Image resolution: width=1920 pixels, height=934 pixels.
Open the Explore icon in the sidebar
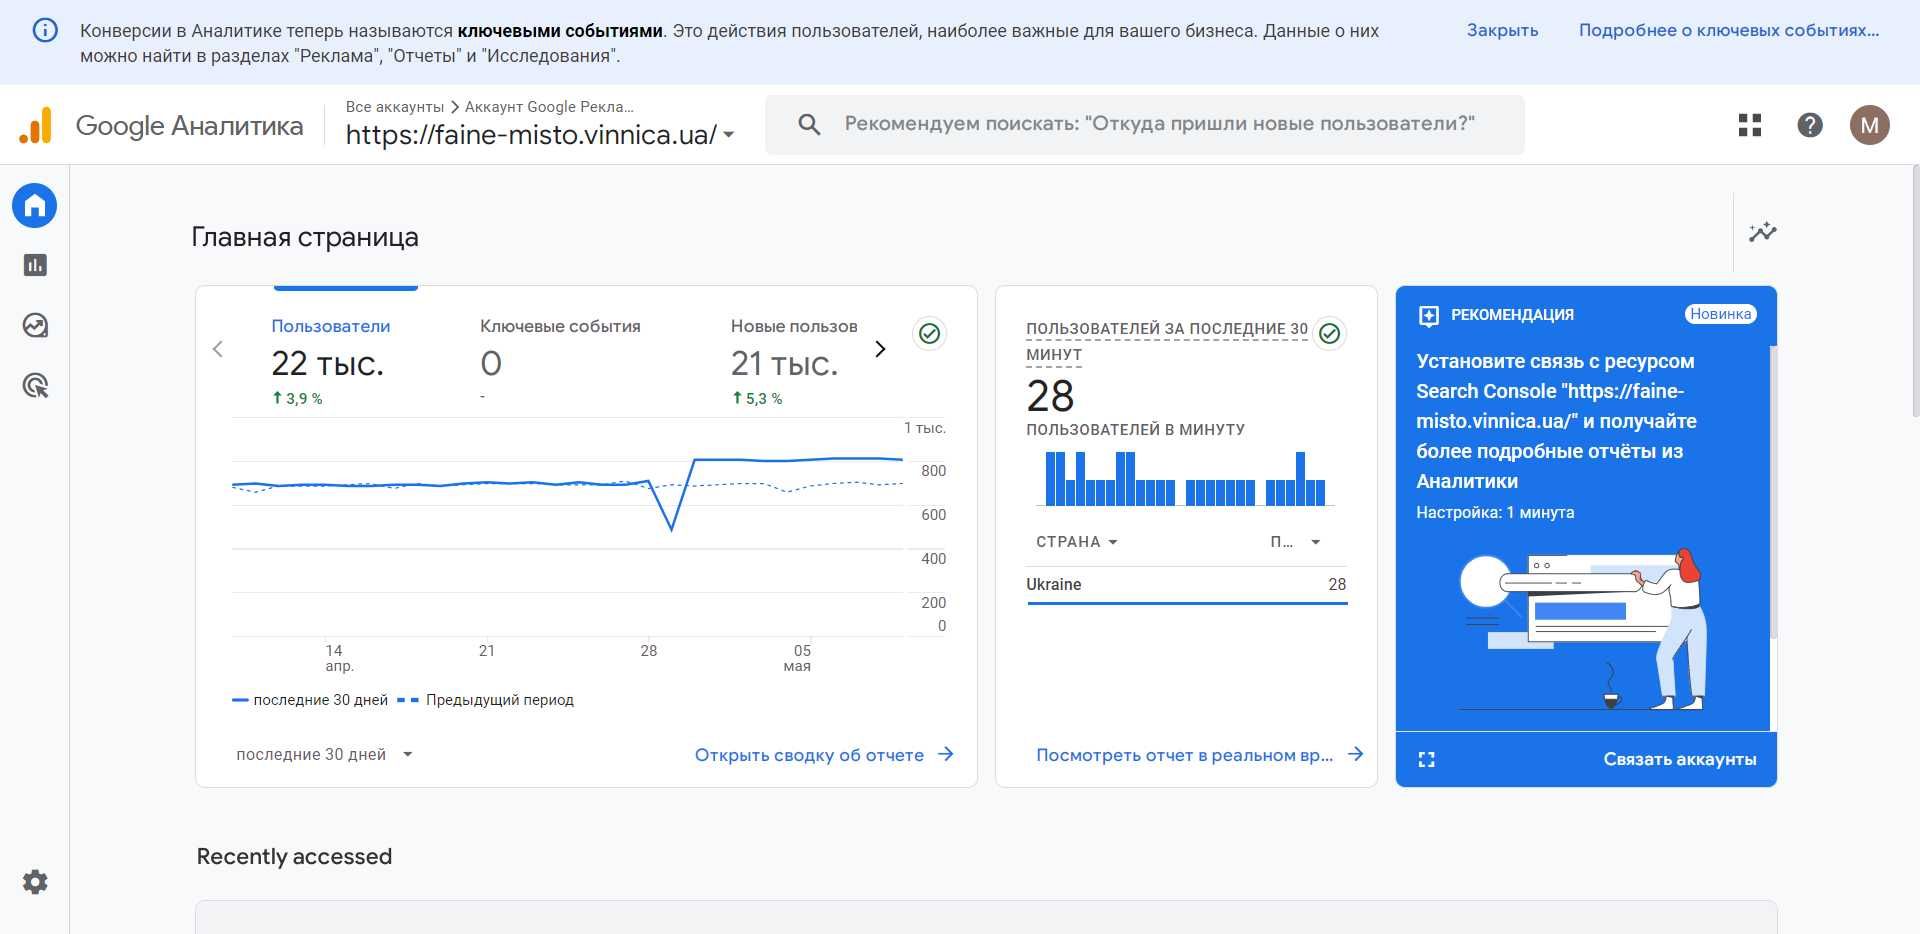(35, 325)
